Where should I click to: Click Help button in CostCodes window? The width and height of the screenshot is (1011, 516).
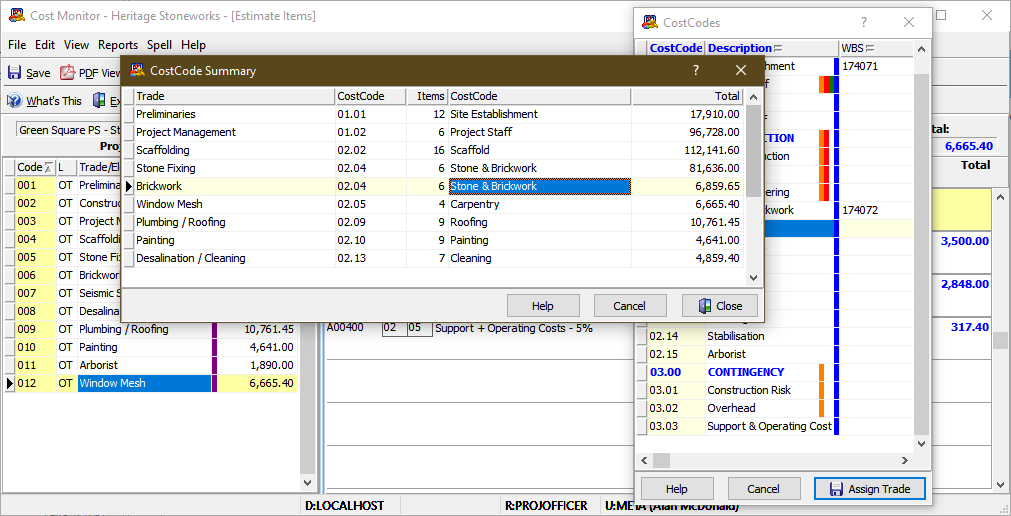pos(676,489)
